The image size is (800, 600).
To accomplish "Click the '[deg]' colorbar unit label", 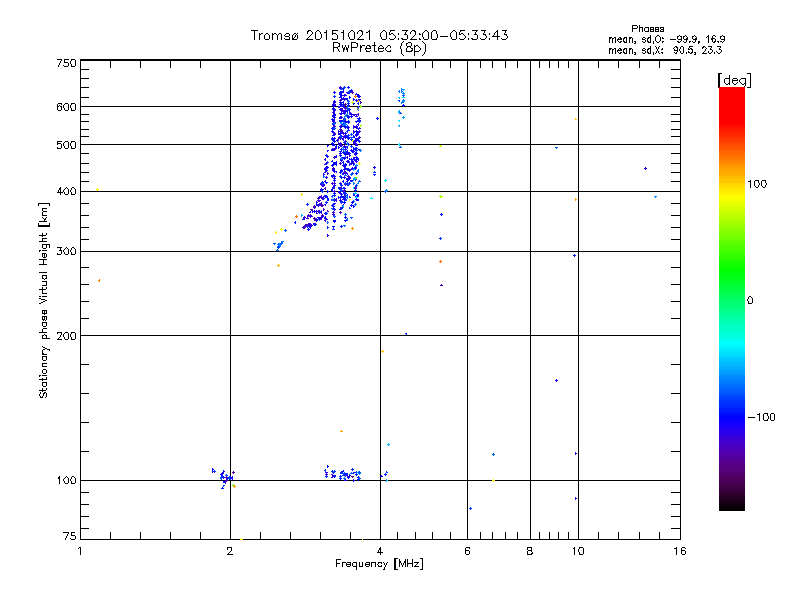I will point(734,80).
